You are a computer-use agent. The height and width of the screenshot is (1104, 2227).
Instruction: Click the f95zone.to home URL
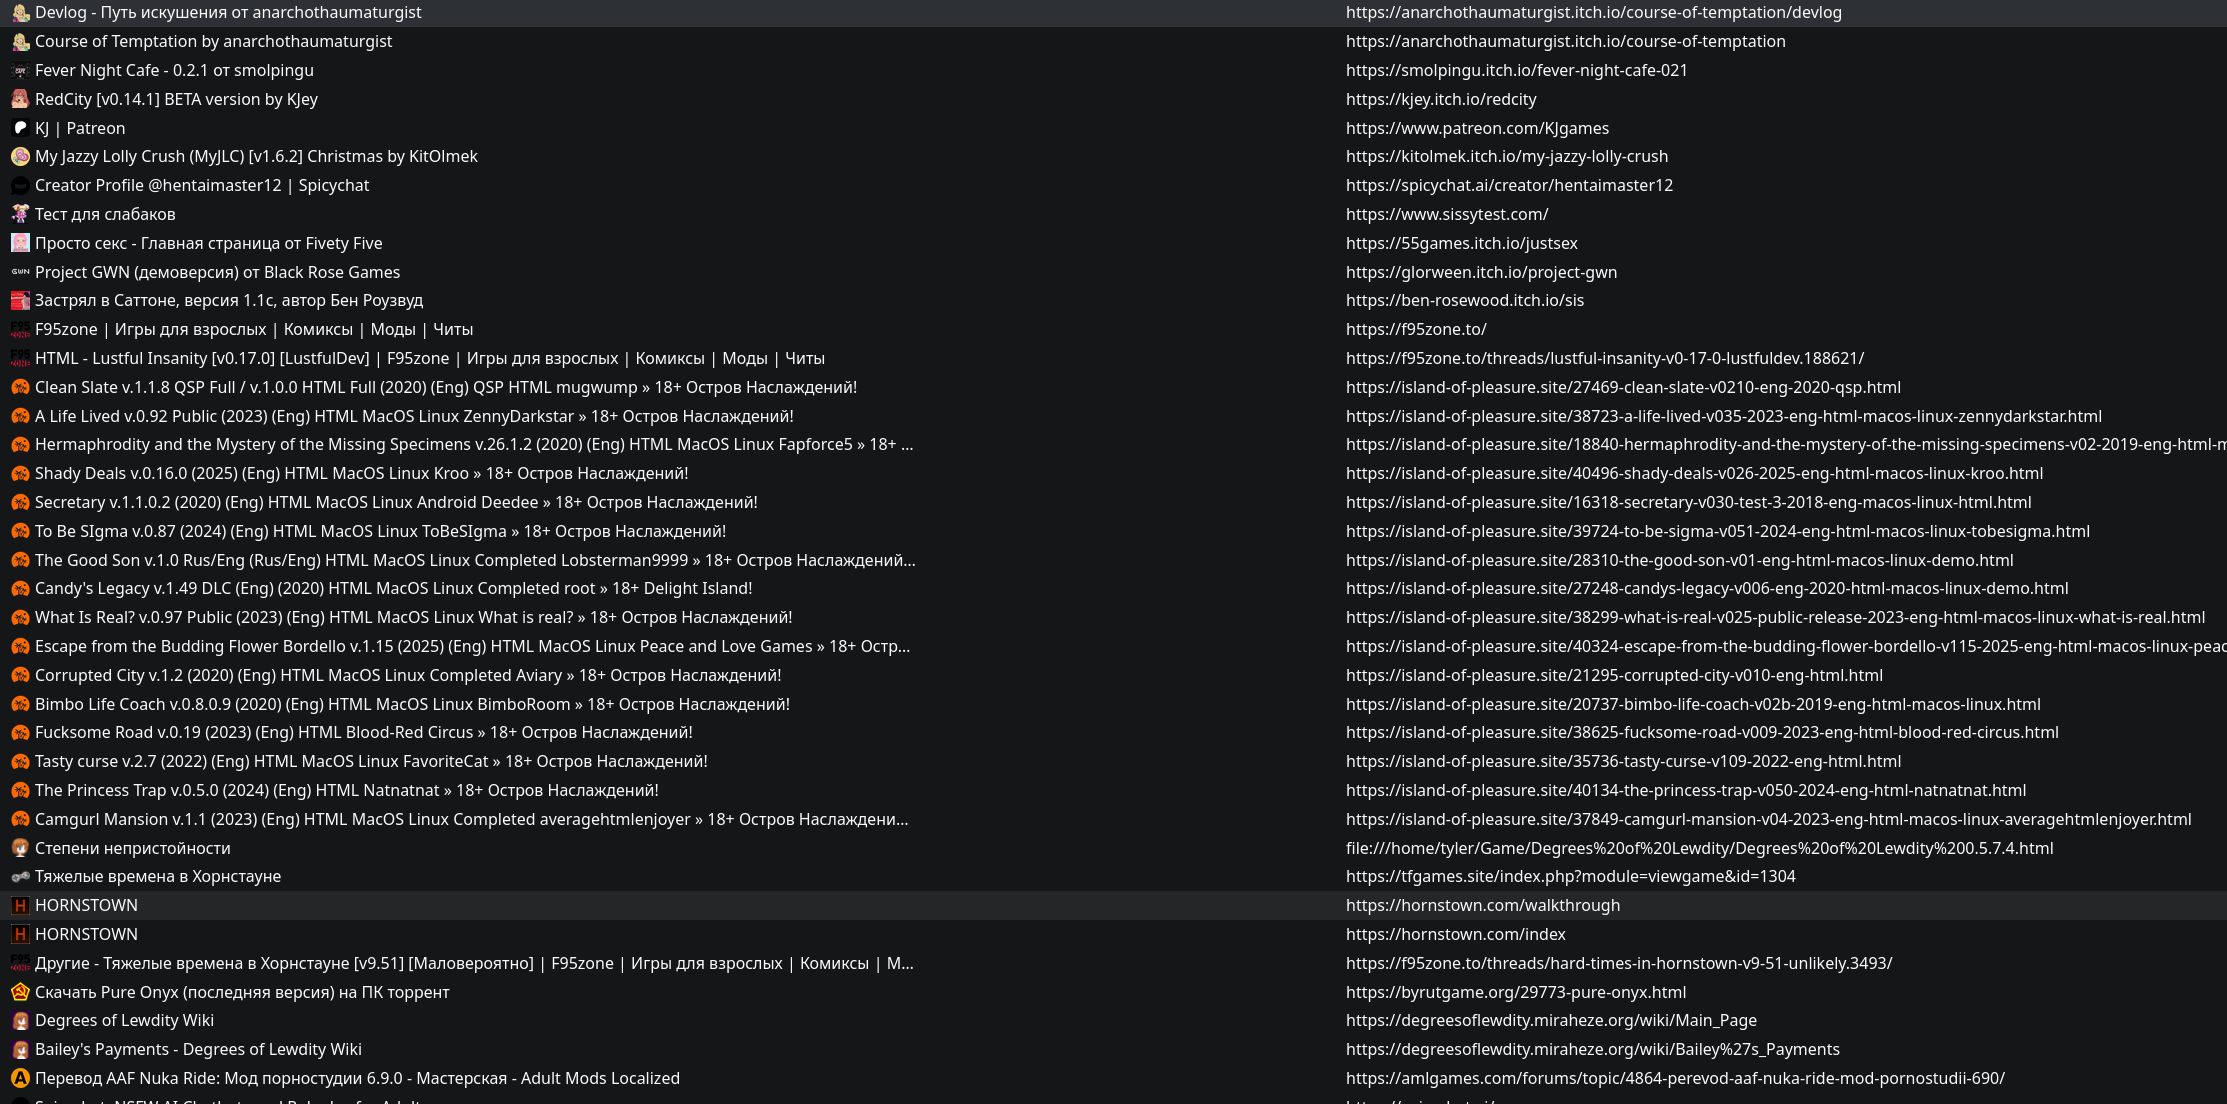pyautogui.click(x=1415, y=330)
